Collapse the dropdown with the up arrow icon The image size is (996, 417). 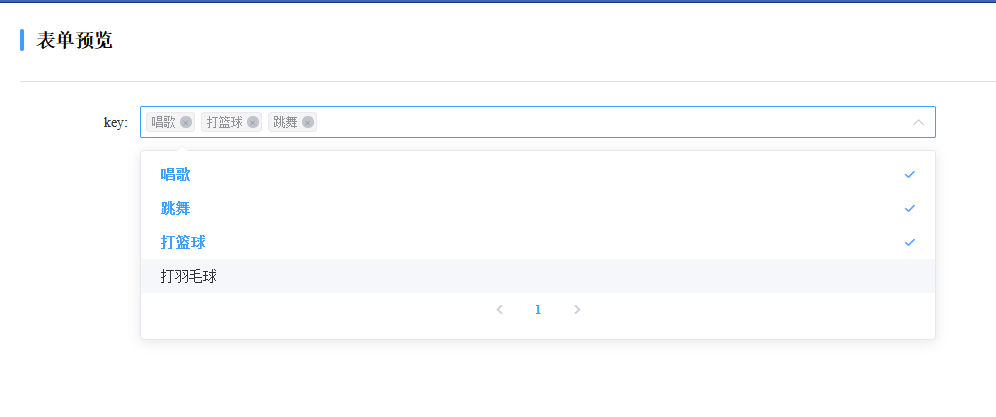(919, 122)
